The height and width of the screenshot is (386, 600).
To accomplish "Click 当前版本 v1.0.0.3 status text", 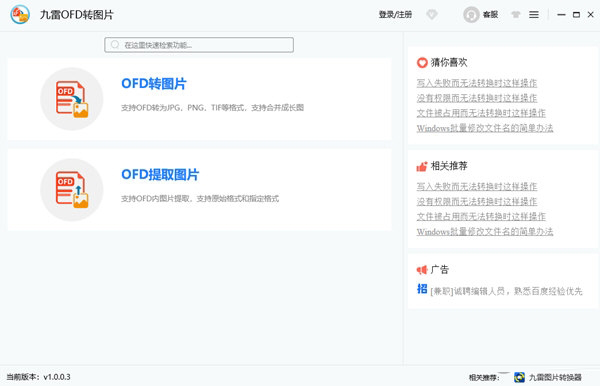I will pyautogui.click(x=39, y=377).
